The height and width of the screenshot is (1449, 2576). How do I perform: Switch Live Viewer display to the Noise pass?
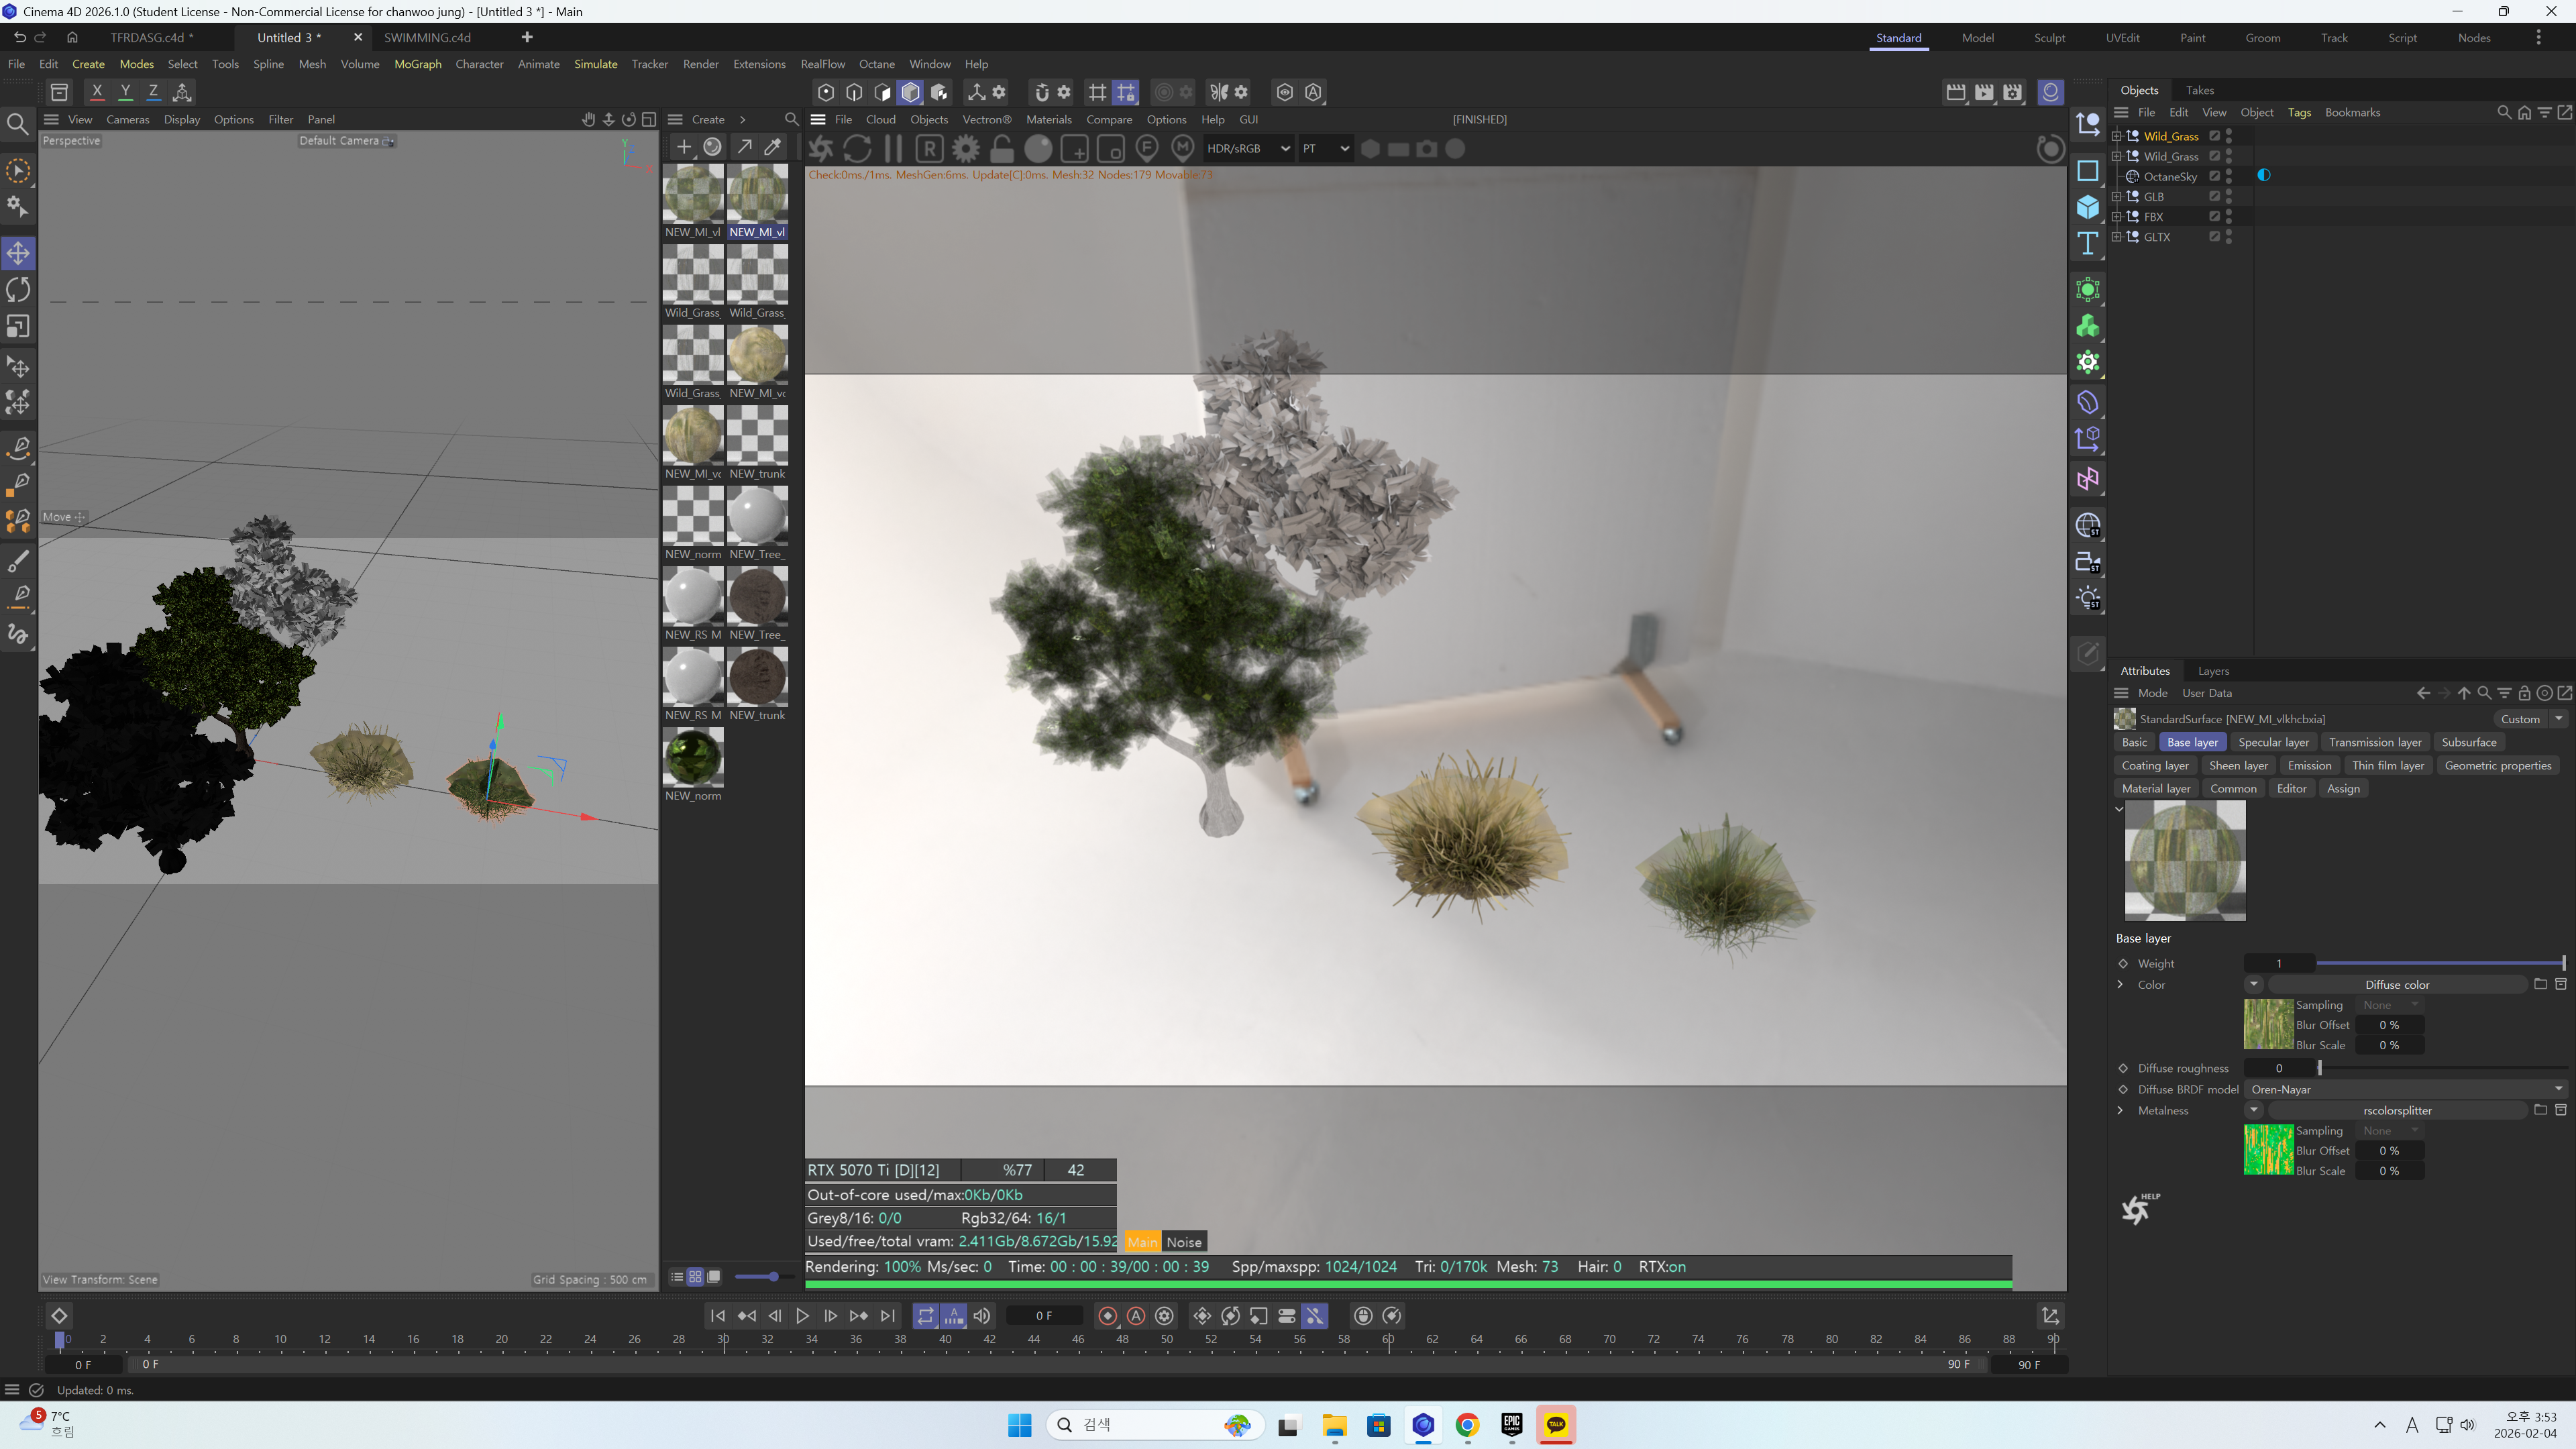click(1184, 1241)
